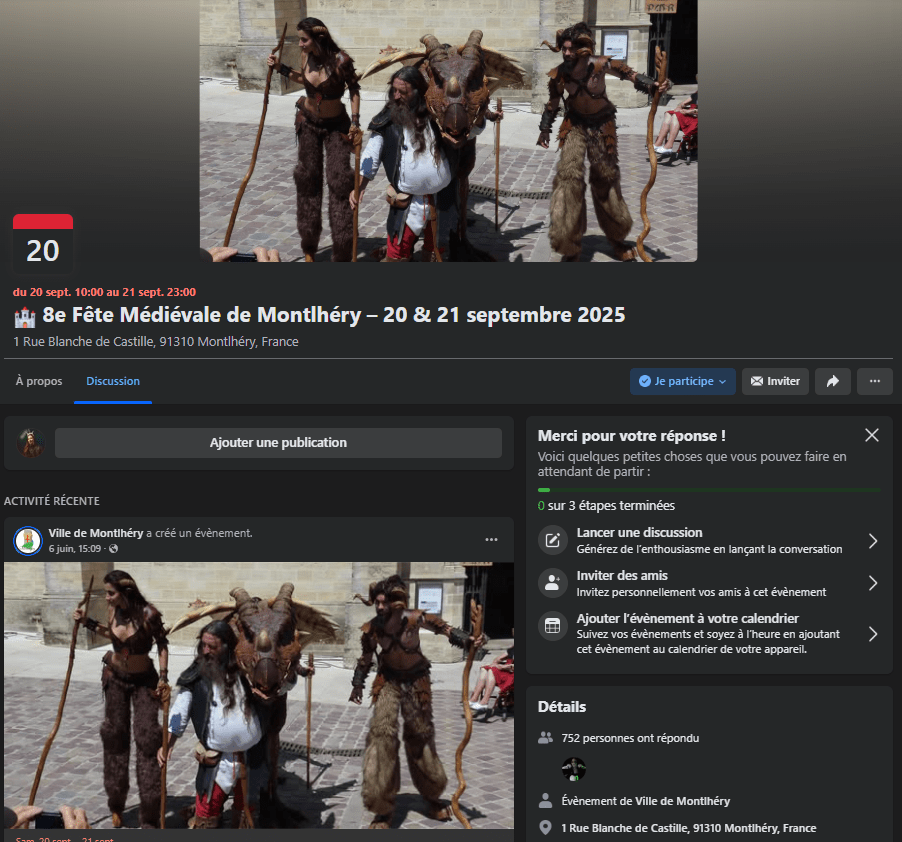The width and height of the screenshot is (902, 842).
Task: Open Ville de Montlhéry link in Détails
Action: [x=682, y=801]
